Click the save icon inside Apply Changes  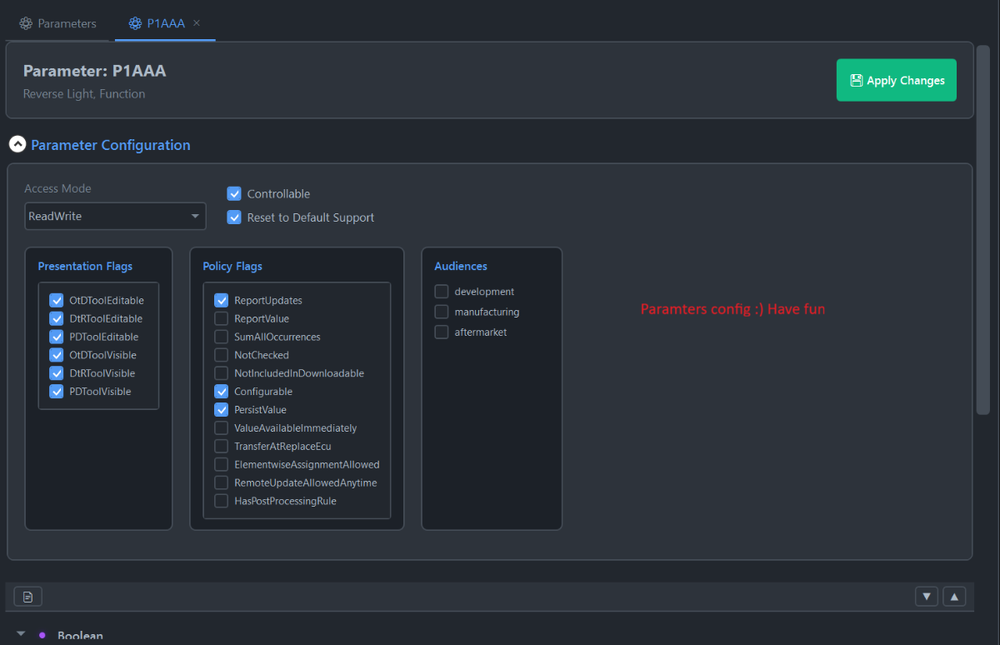coord(857,80)
